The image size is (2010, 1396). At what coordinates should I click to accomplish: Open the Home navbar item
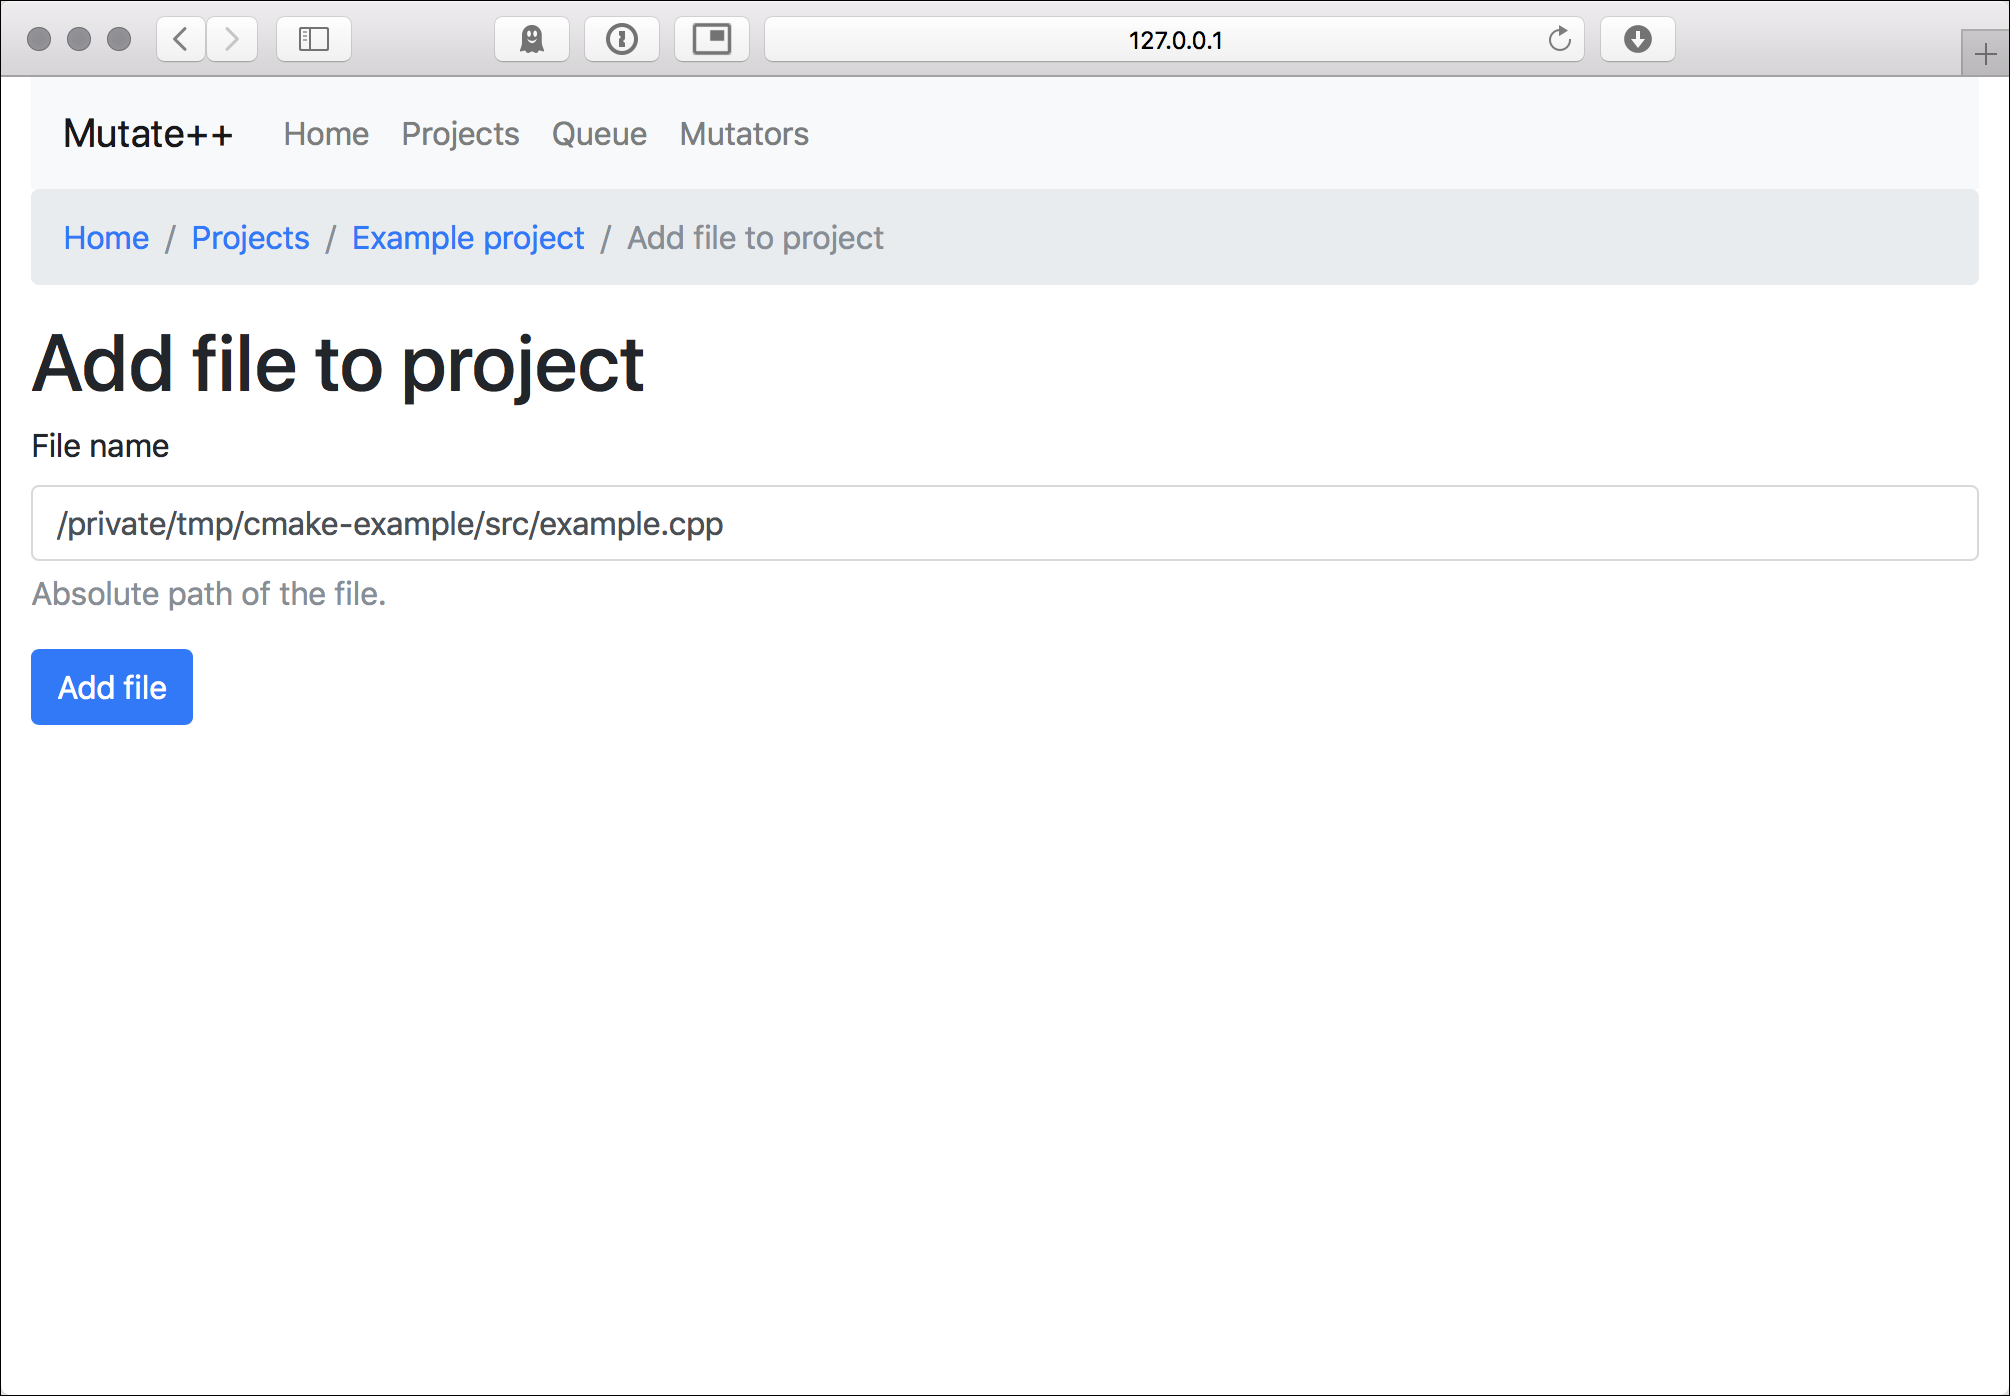pyautogui.click(x=326, y=134)
